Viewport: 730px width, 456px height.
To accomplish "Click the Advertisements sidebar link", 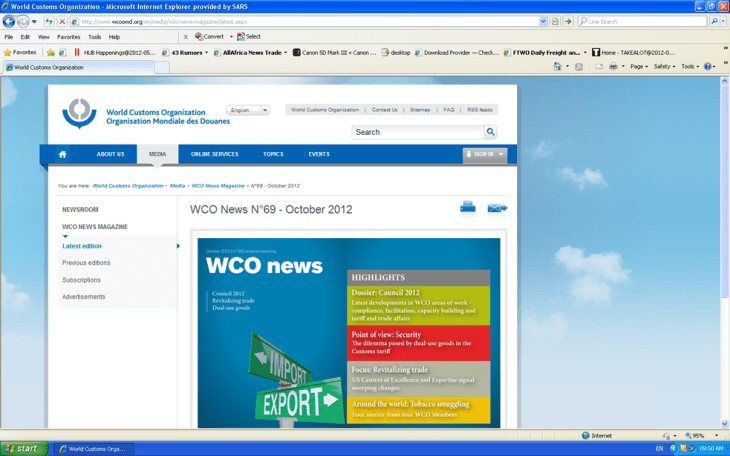I will point(84,297).
